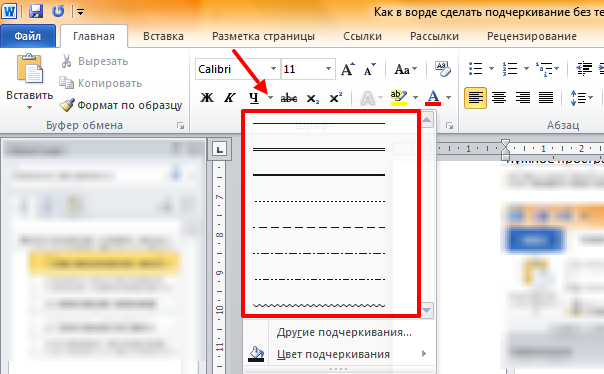This screenshot has width=604, height=374.
Task: Click Копировать copy command
Action: 101,83
